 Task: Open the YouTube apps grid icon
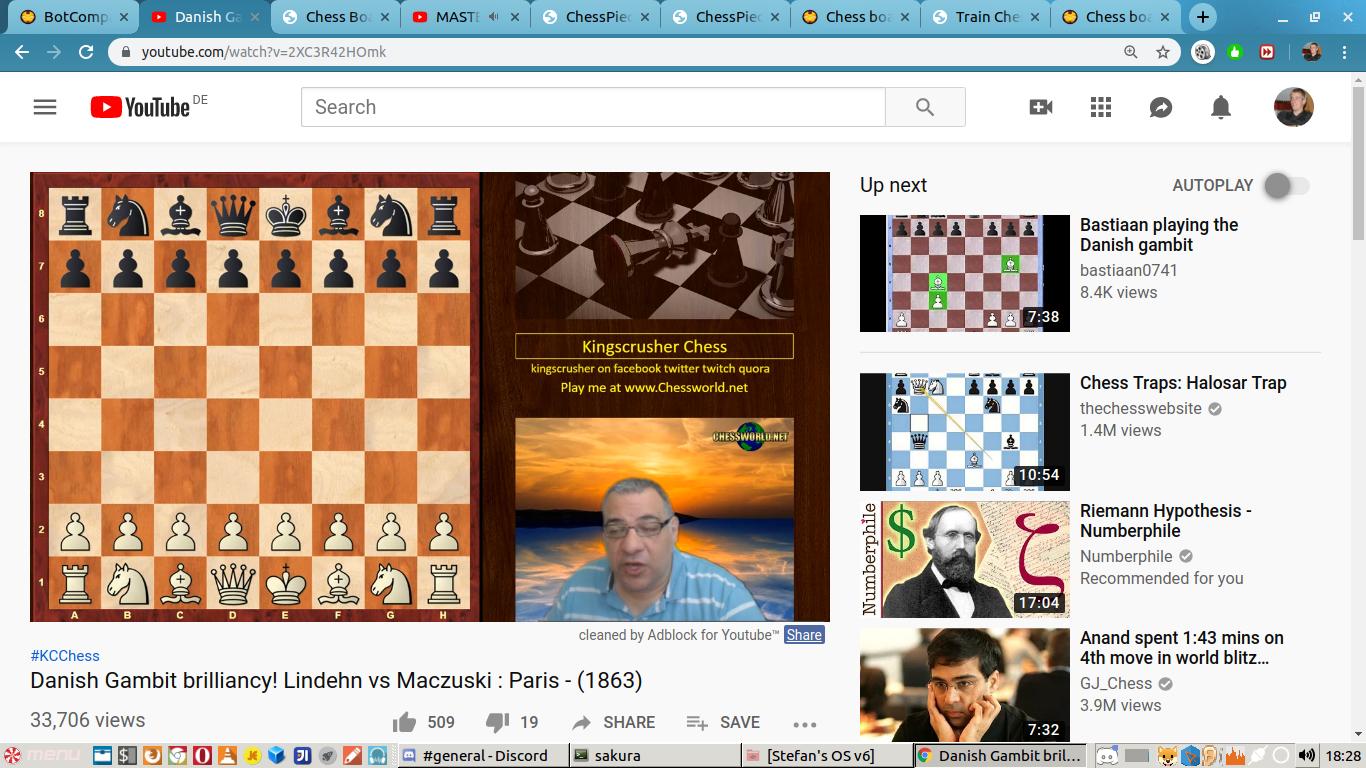(1101, 107)
